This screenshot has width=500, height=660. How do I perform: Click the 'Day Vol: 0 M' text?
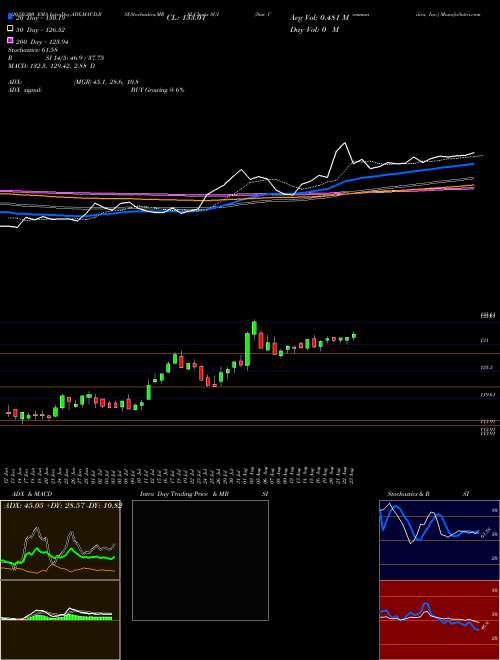(x=315, y=29)
